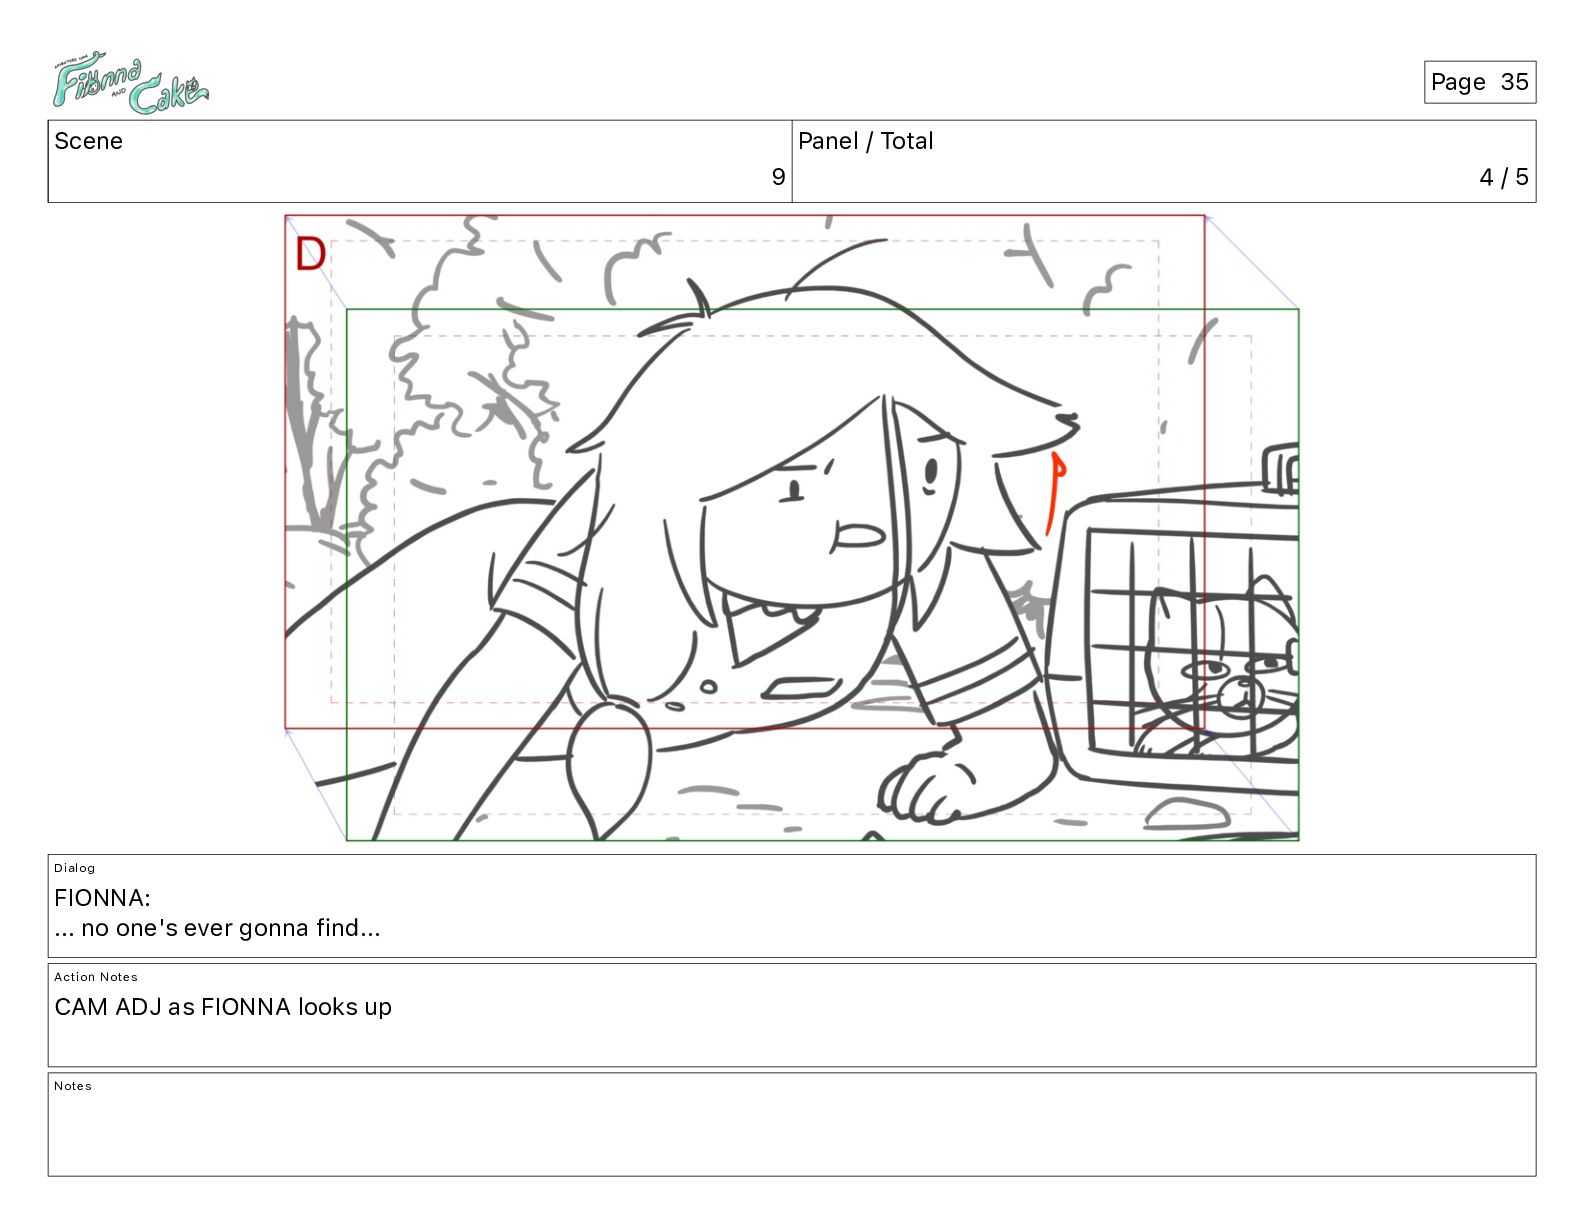Click the Scene label
Viewport: 1584px width, 1224px height.
pyautogui.click(x=88, y=141)
